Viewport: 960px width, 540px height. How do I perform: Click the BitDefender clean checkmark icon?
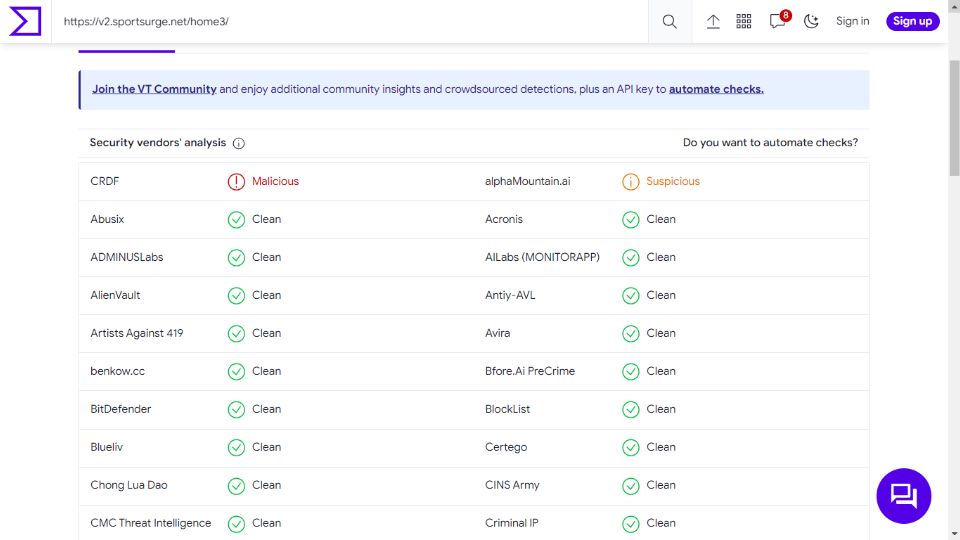coord(236,410)
